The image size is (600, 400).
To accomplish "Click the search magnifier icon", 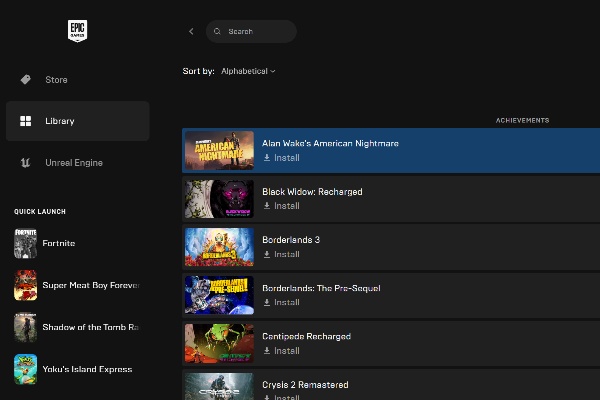I will (x=217, y=32).
